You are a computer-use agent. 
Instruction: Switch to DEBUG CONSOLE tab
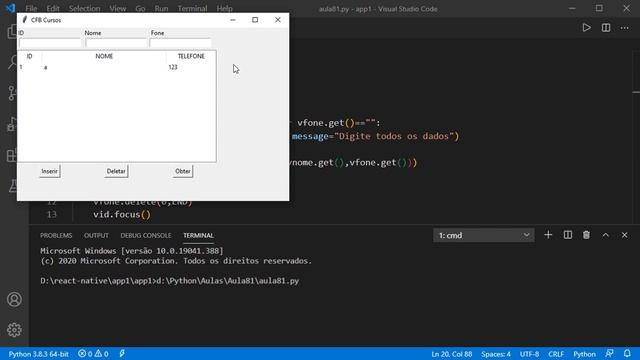pyautogui.click(x=146, y=236)
